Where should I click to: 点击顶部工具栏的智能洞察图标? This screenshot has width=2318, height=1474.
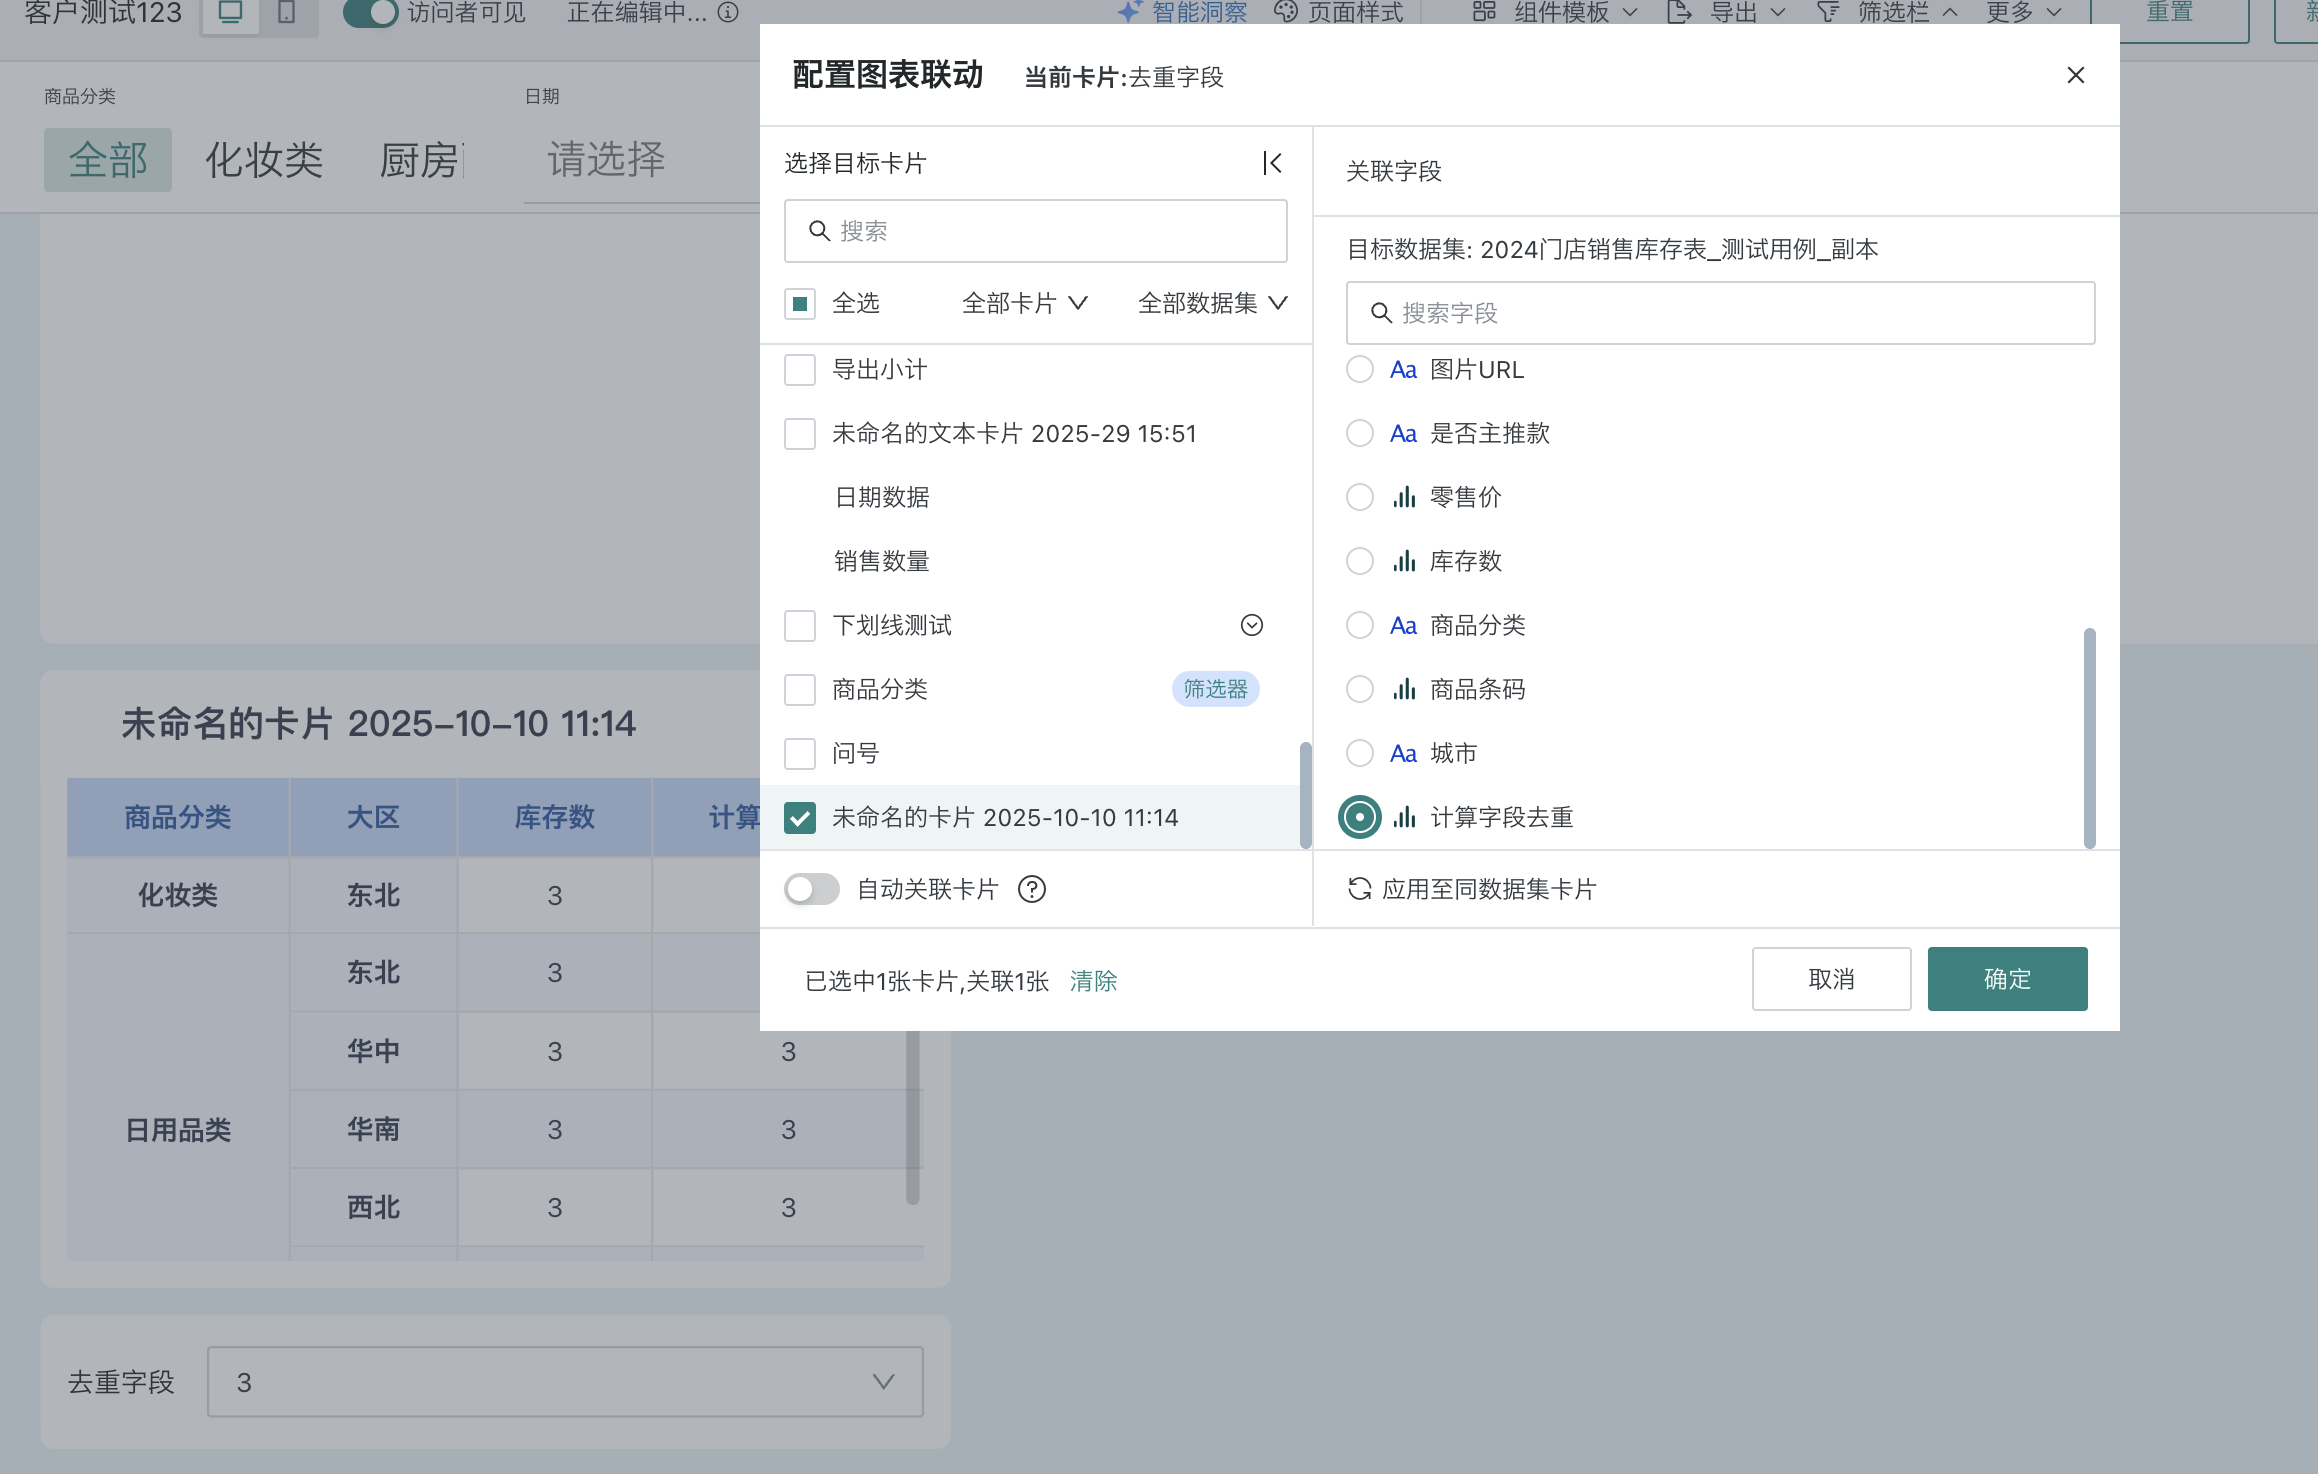pyautogui.click(x=1128, y=12)
